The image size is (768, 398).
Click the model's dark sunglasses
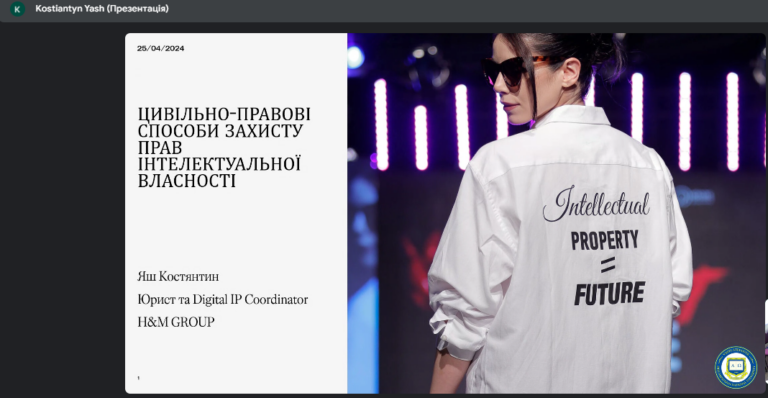pos(513,70)
